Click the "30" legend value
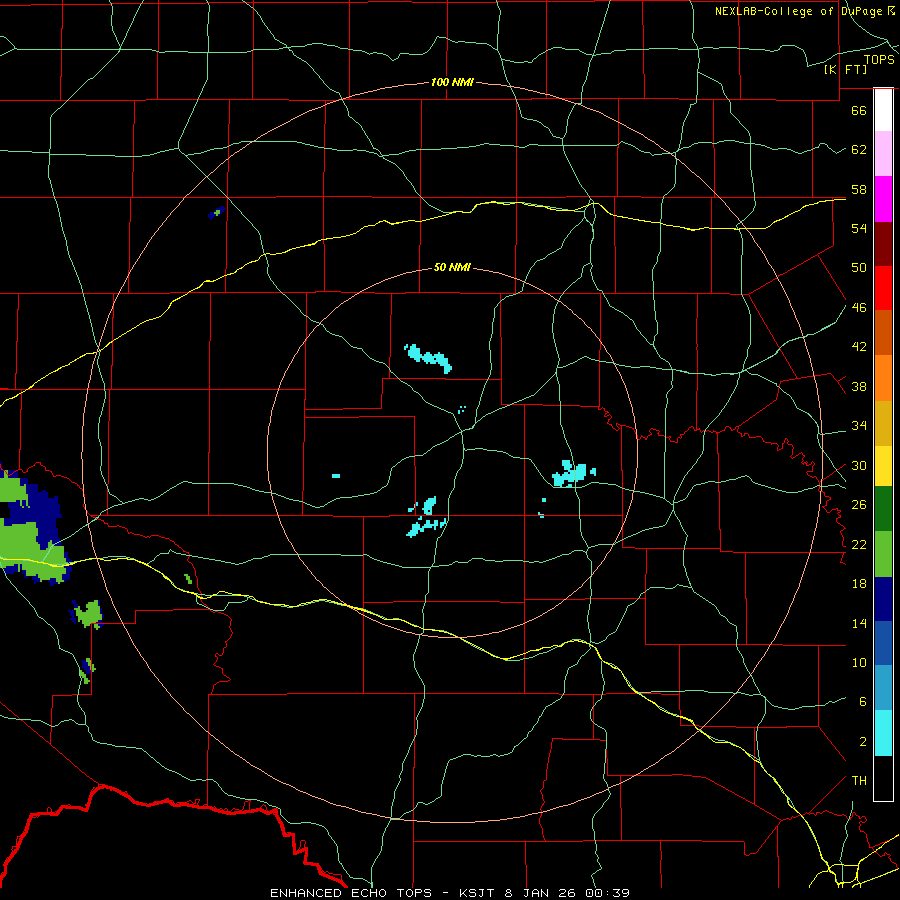The width and height of the screenshot is (900, 900). [859, 465]
